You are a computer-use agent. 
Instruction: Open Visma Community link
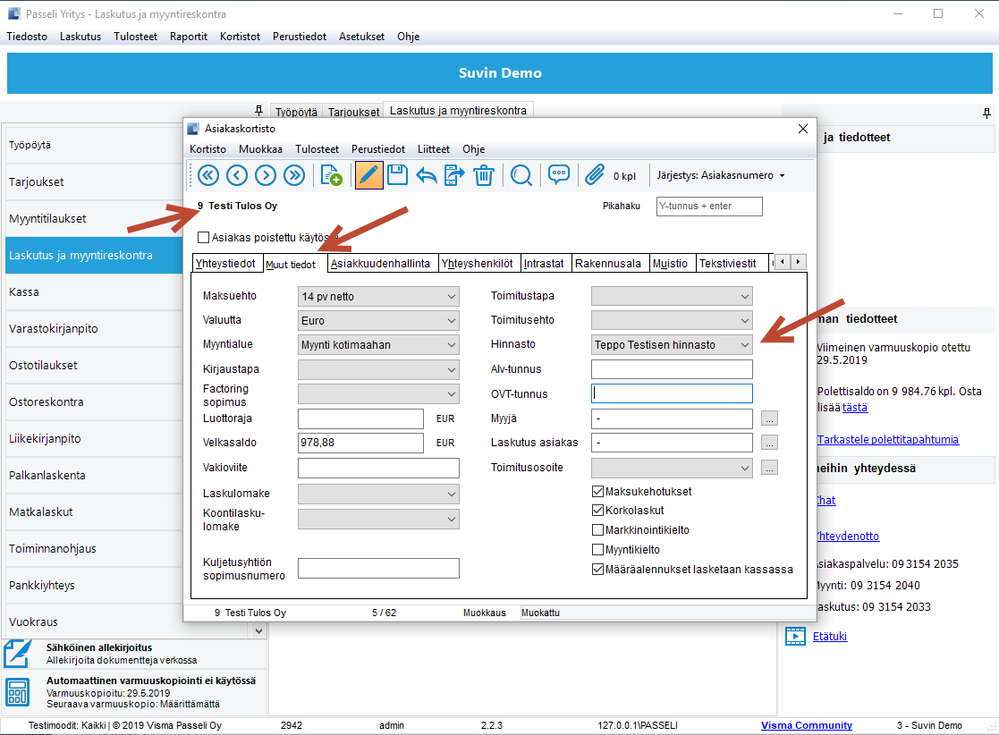(x=807, y=725)
